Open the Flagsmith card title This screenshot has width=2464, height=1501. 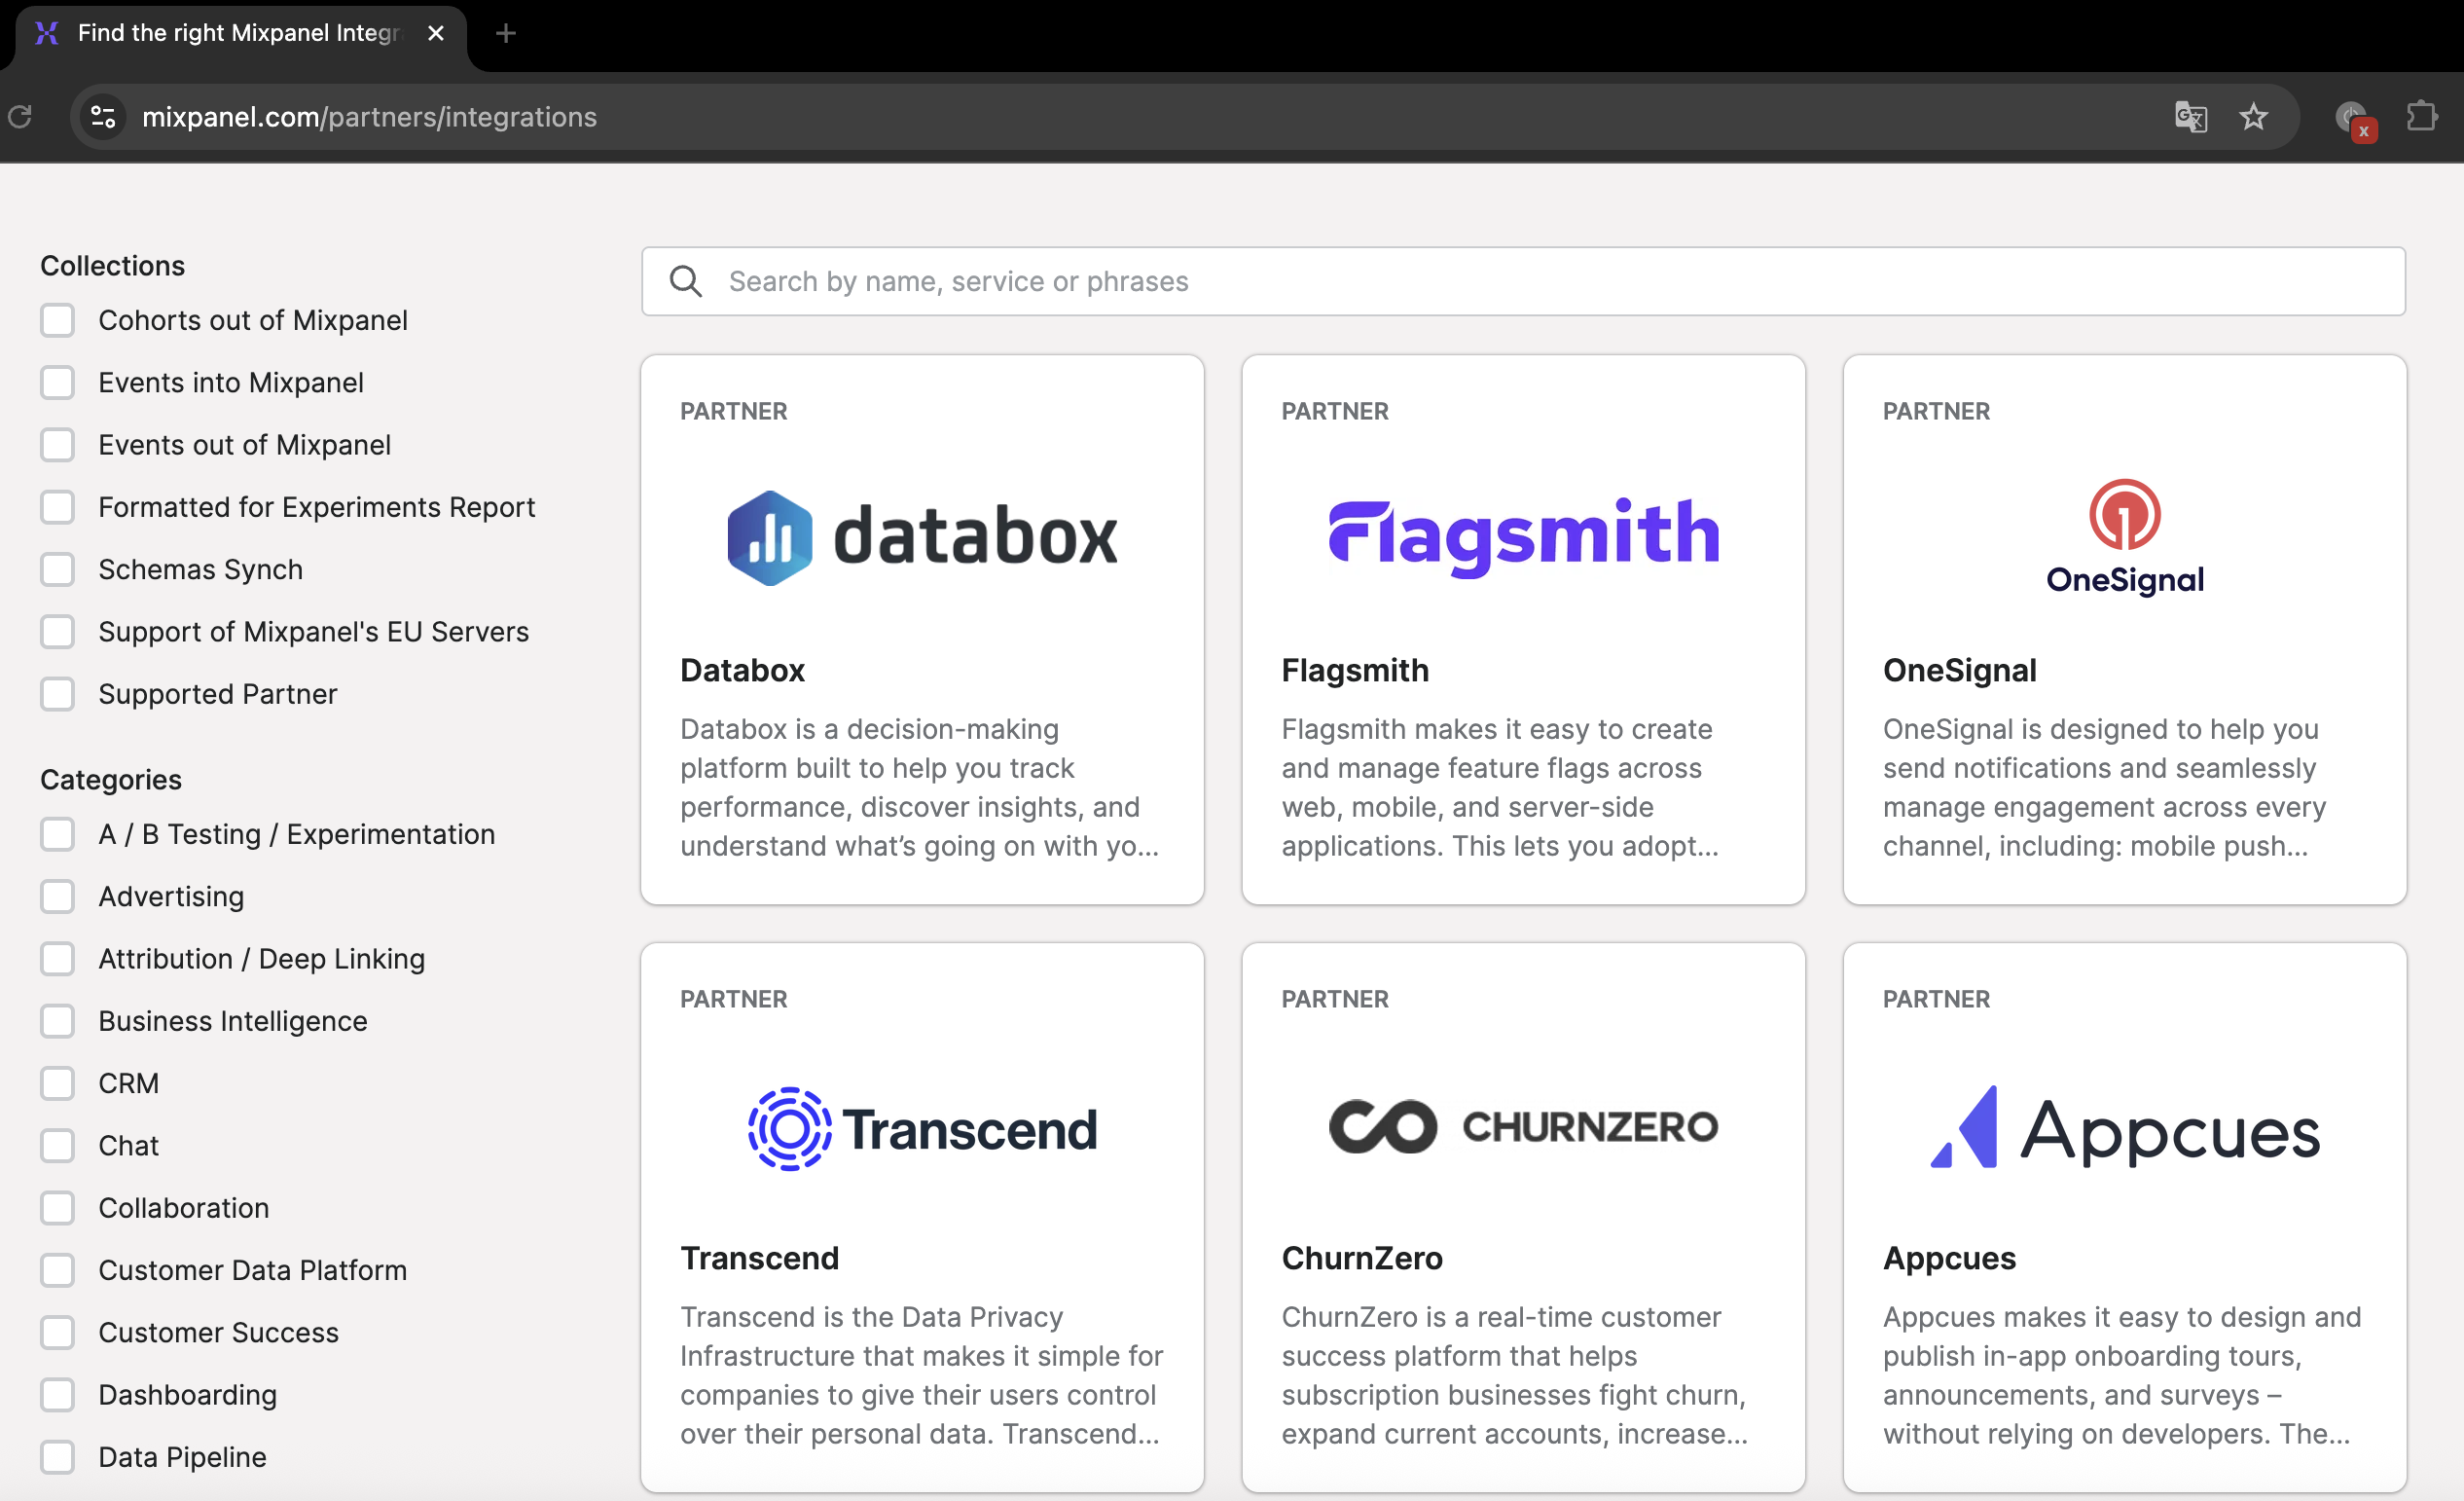tap(1355, 670)
